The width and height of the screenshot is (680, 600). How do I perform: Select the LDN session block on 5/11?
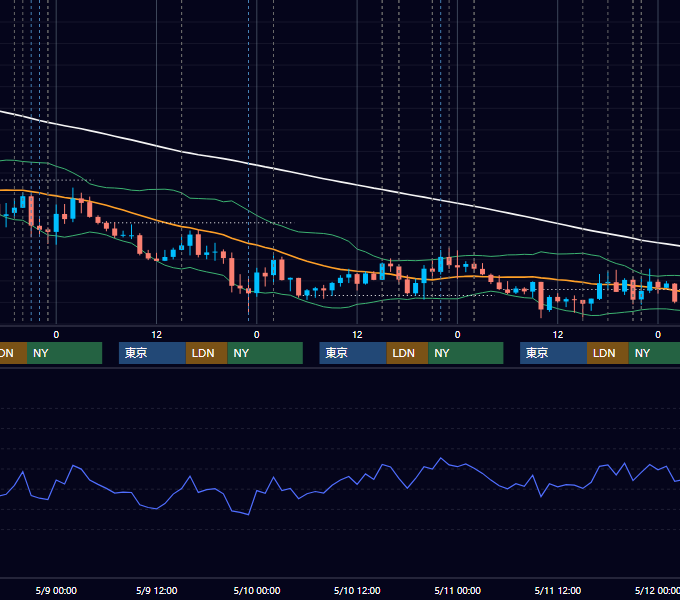[608, 353]
